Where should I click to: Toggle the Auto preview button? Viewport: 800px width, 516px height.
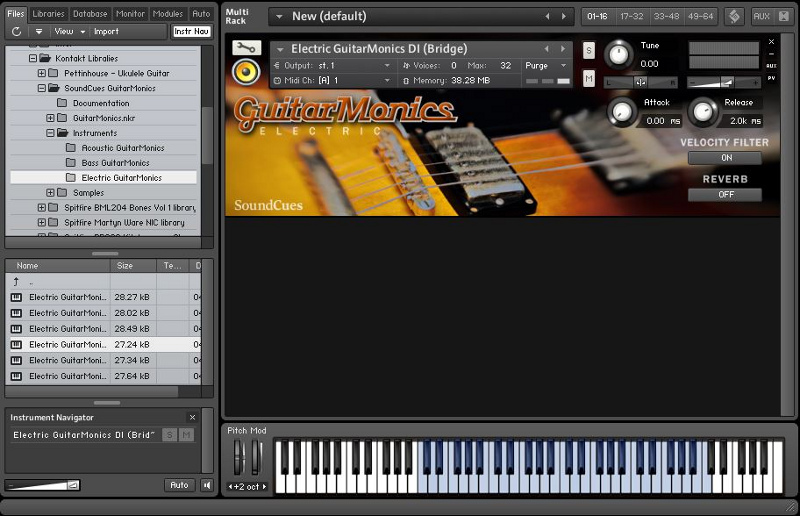(179, 485)
